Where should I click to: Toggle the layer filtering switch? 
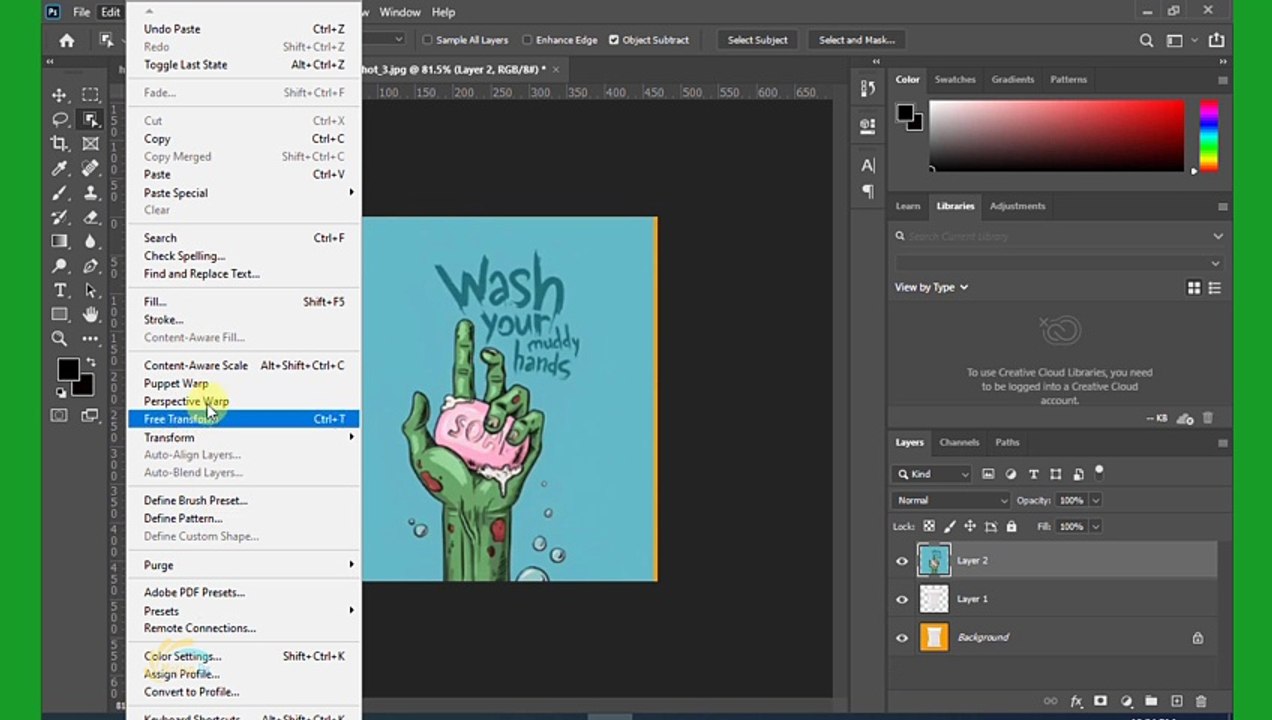point(1099,471)
